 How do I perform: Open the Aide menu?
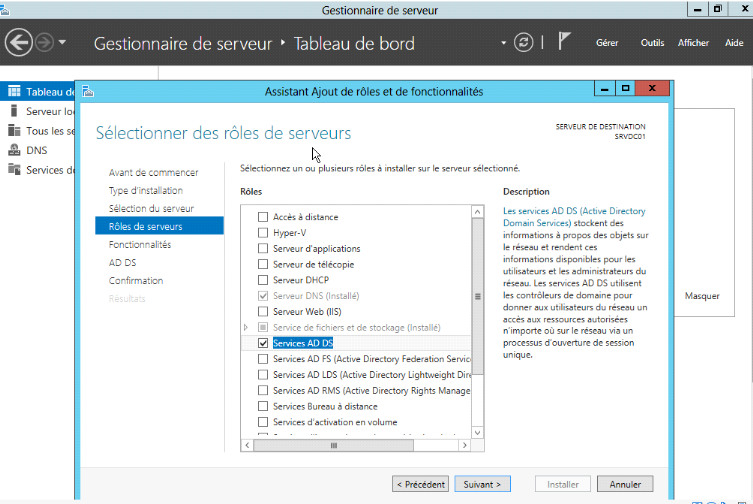pyautogui.click(x=734, y=43)
